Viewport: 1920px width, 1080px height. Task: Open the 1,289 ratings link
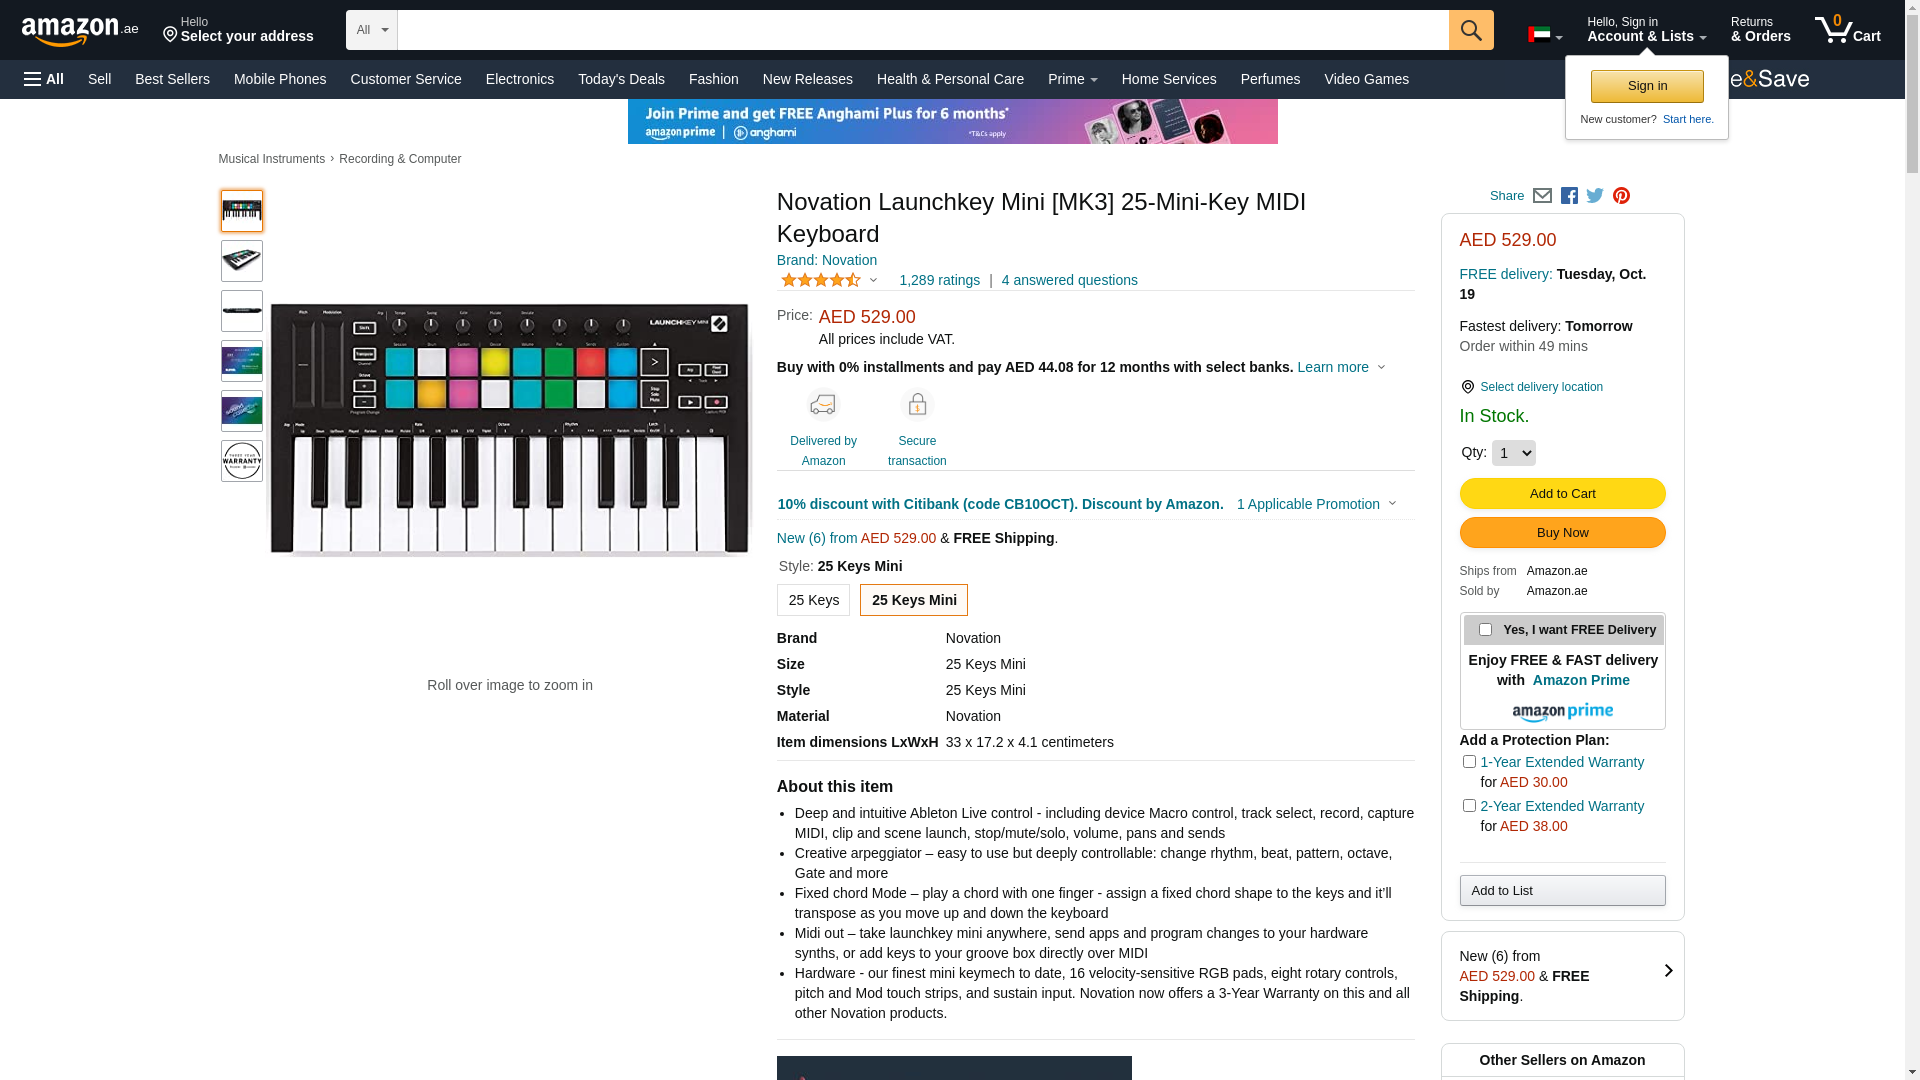939,280
